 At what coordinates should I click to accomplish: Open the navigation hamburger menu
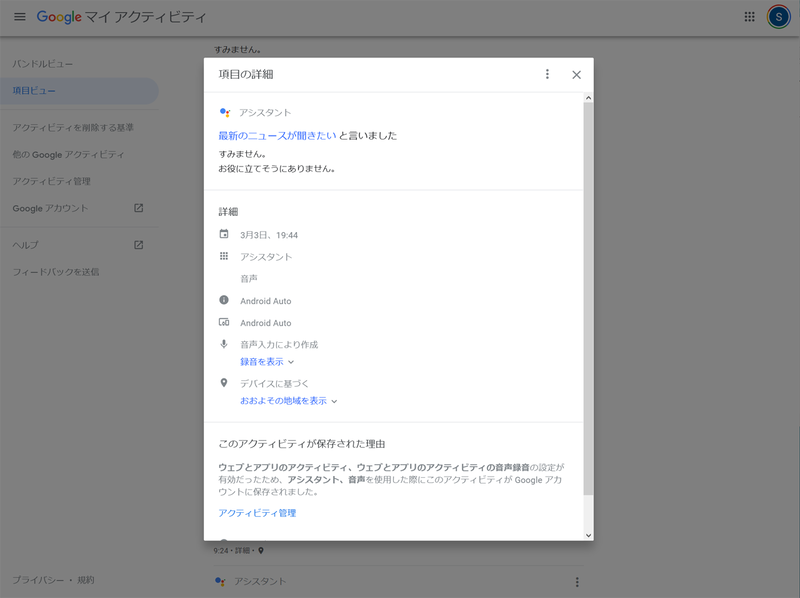coord(18,16)
